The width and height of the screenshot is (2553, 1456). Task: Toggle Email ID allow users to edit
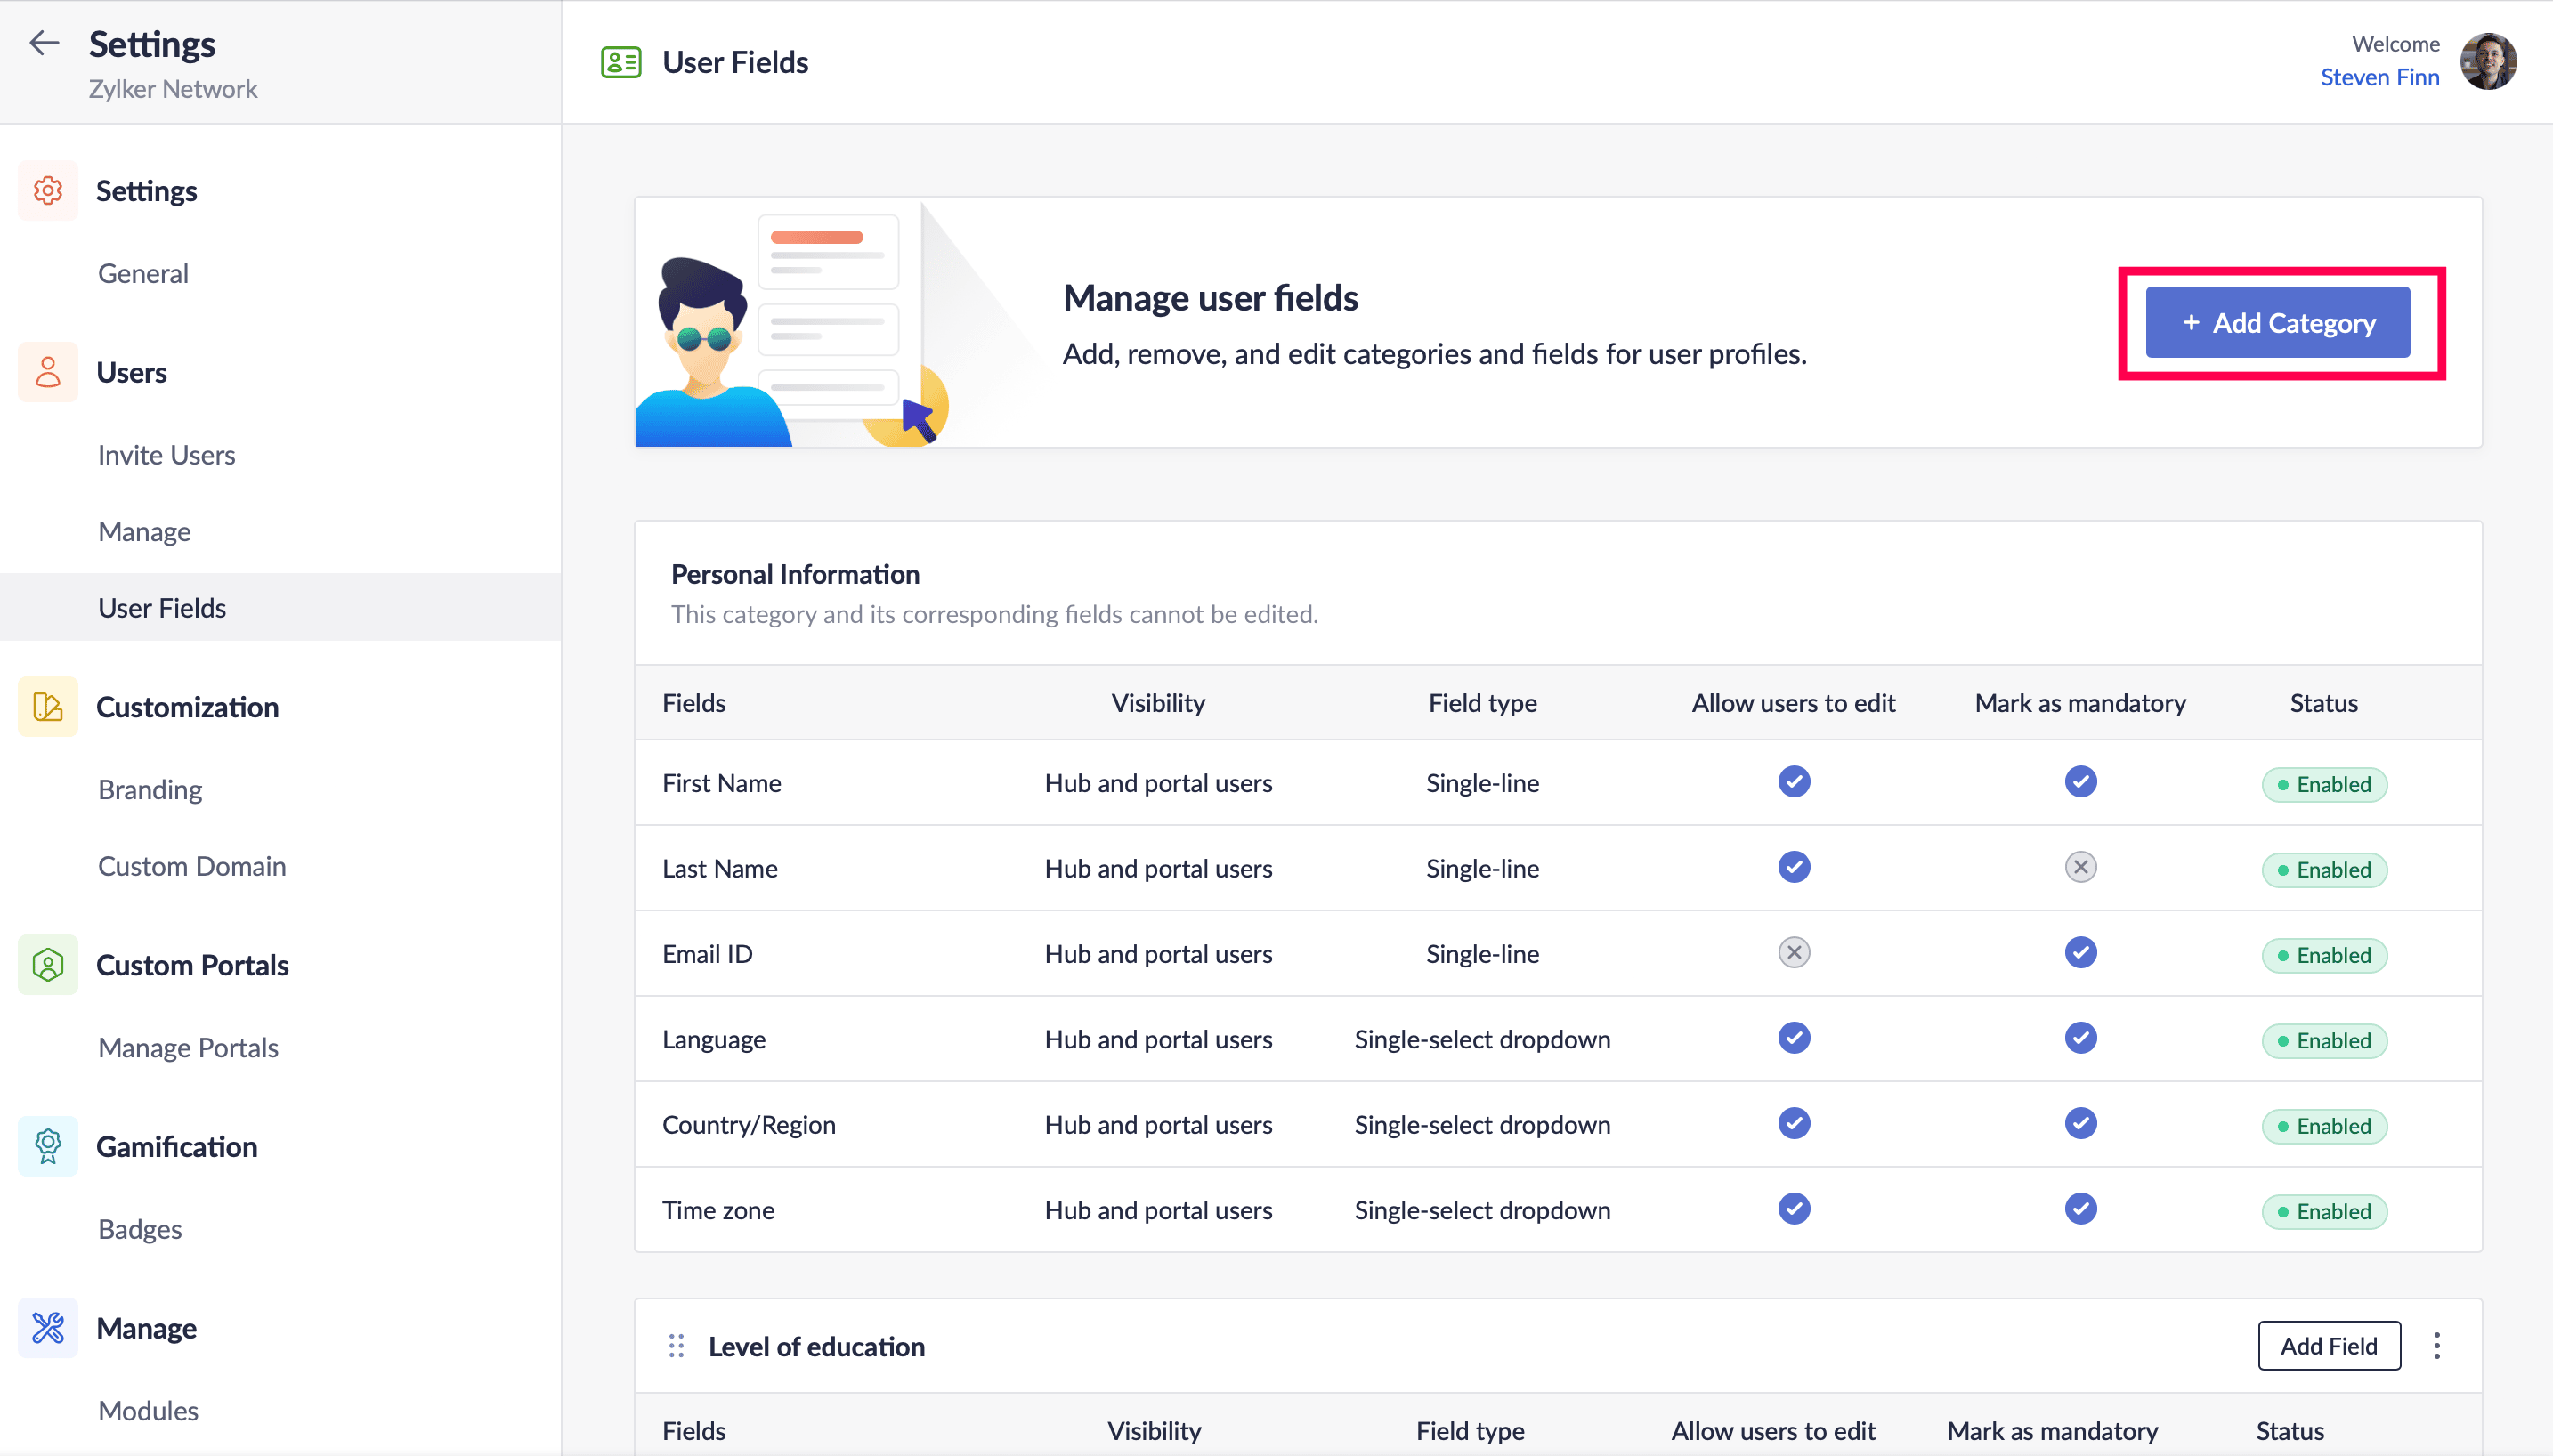(x=1793, y=953)
